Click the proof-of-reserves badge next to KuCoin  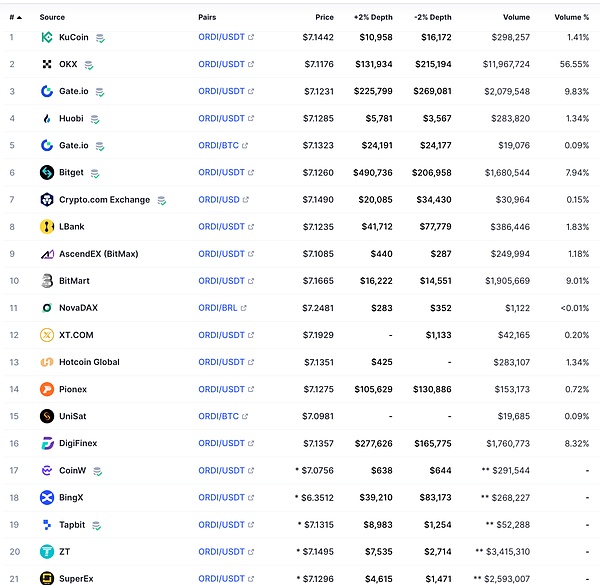[100, 38]
